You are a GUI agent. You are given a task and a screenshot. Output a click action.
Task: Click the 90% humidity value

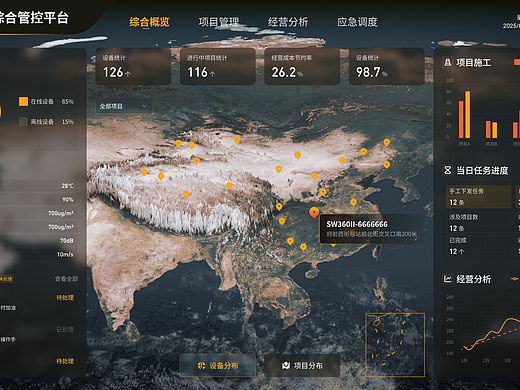click(68, 199)
